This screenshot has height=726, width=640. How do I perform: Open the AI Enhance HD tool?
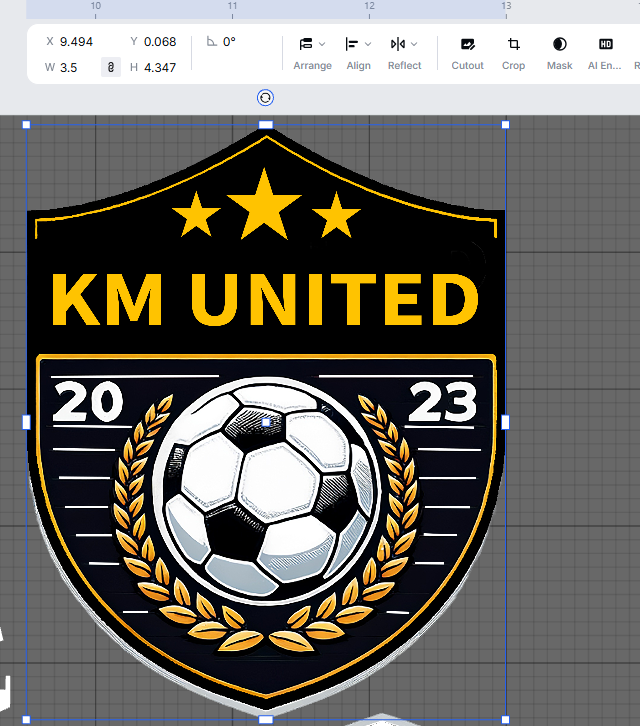pos(605,54)
